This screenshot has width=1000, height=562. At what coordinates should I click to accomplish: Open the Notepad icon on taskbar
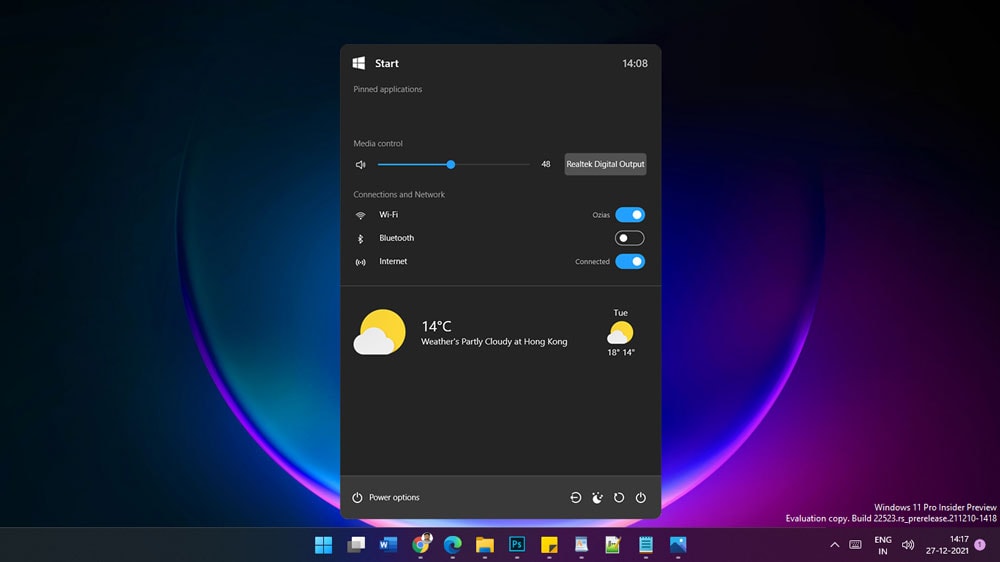[x=645, y=545]
